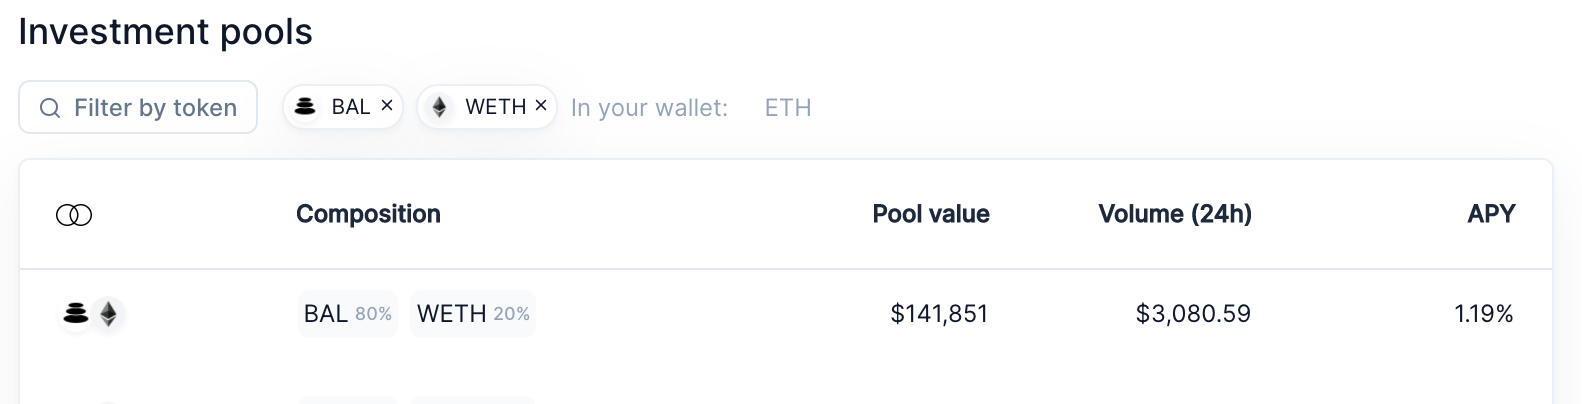Viewport: 1582px width, 404px height.
Task: Click the BAL token icon in filter chip
Action: pyautogui.click(x=306, y=106)
